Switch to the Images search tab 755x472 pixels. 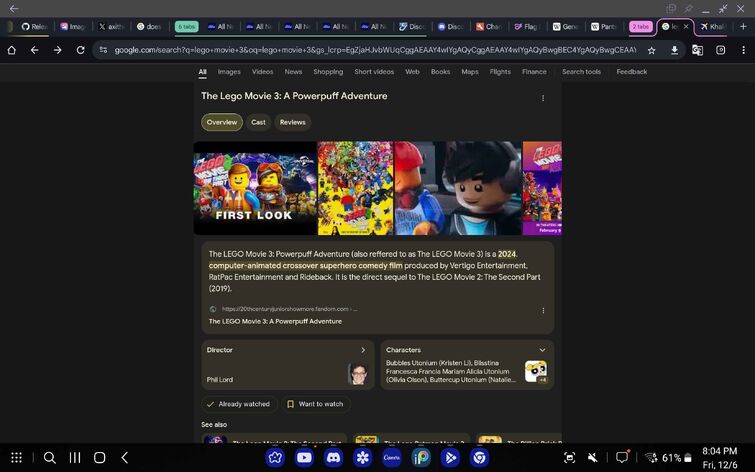229,72
